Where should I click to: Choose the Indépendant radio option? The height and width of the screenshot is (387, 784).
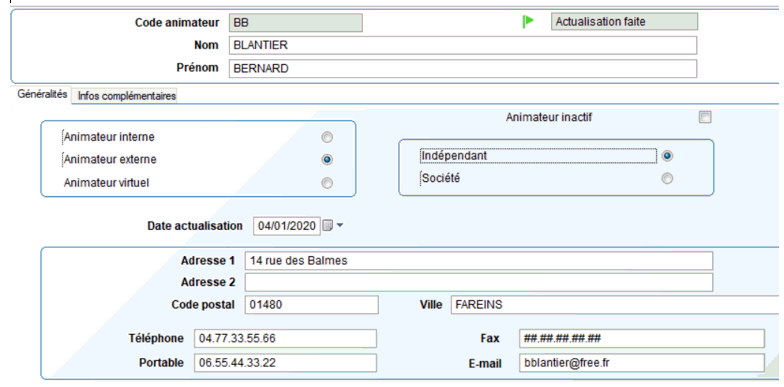pyautogui.click(x=667, y=156)
